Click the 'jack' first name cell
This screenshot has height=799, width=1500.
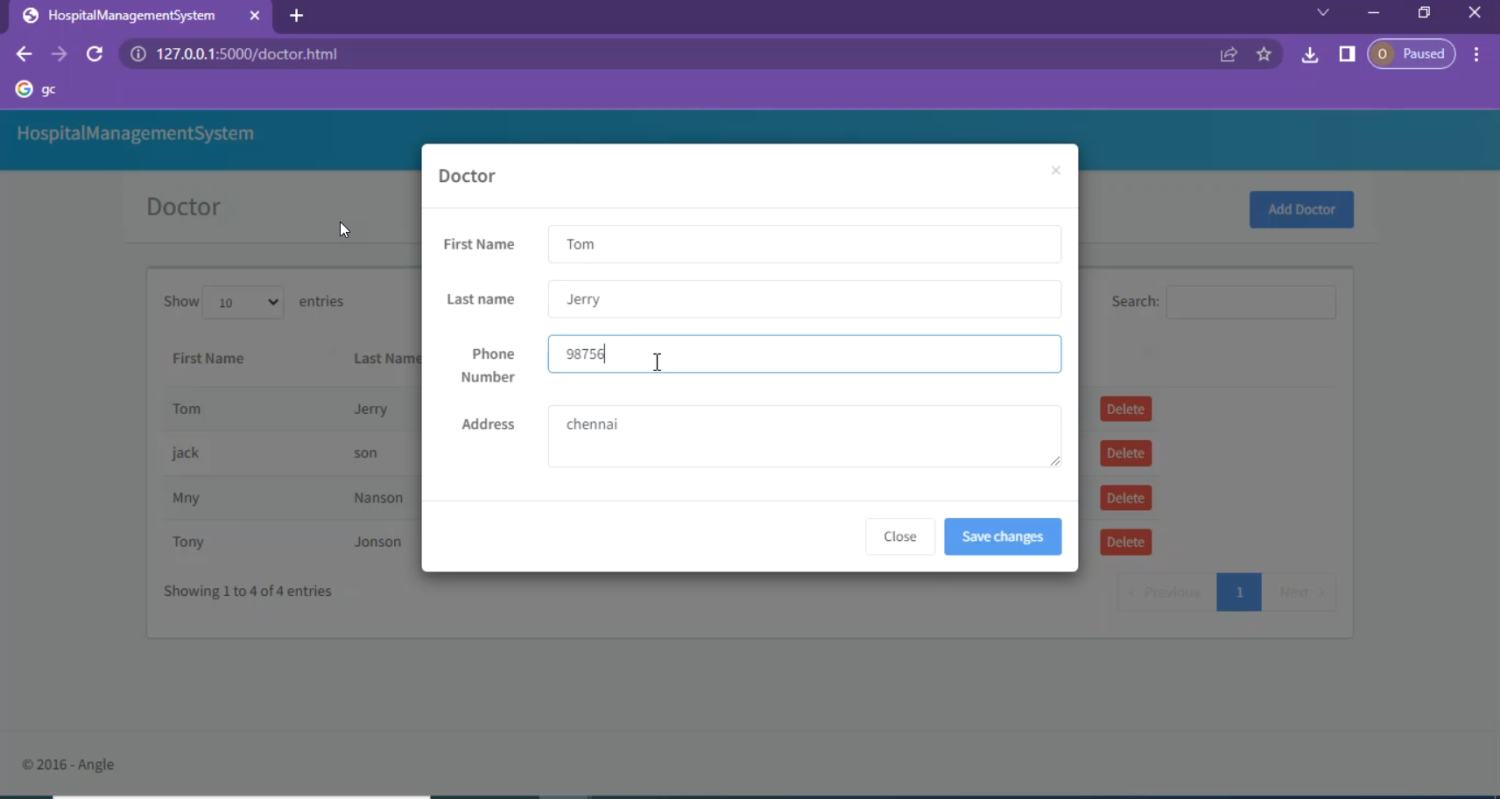pyautogui.click(x=185, y=453)
